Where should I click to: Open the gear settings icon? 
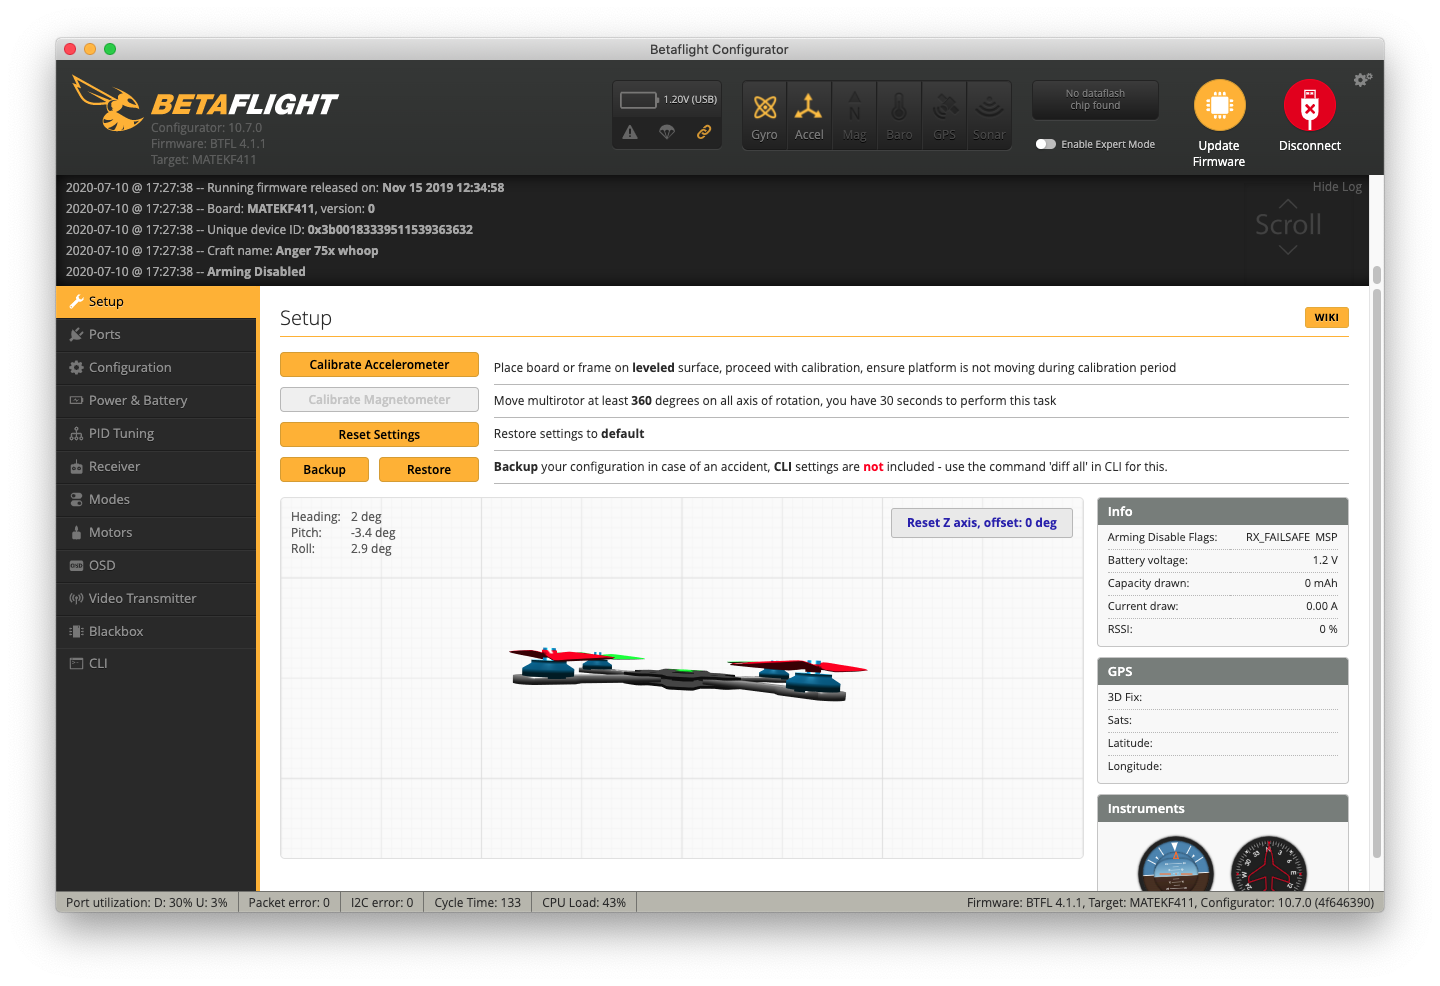click(1363, 80)
